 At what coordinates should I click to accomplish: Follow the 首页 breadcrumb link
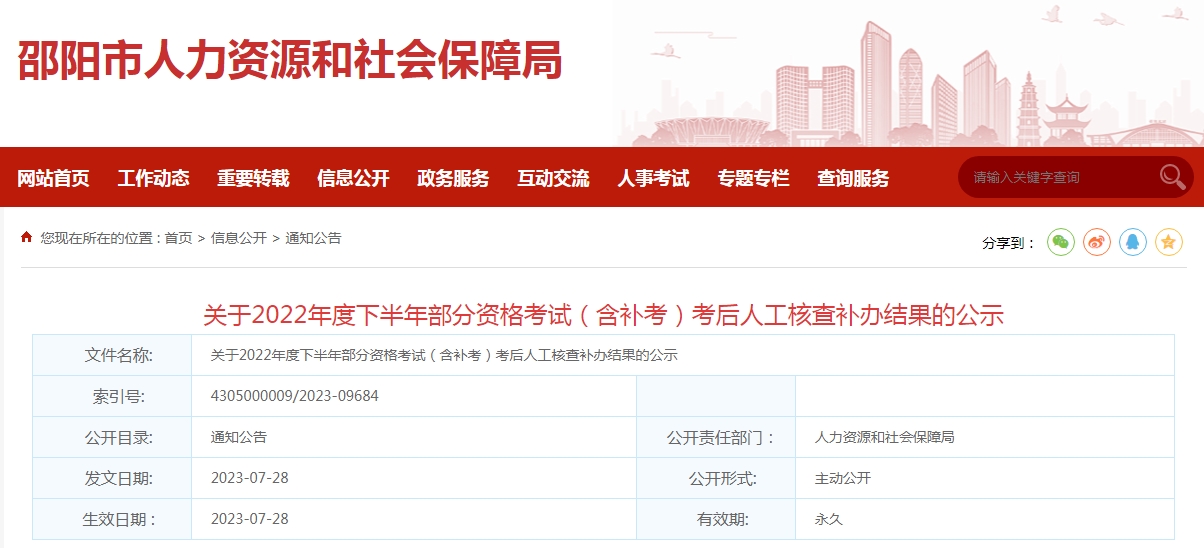(x=179, y=238)
